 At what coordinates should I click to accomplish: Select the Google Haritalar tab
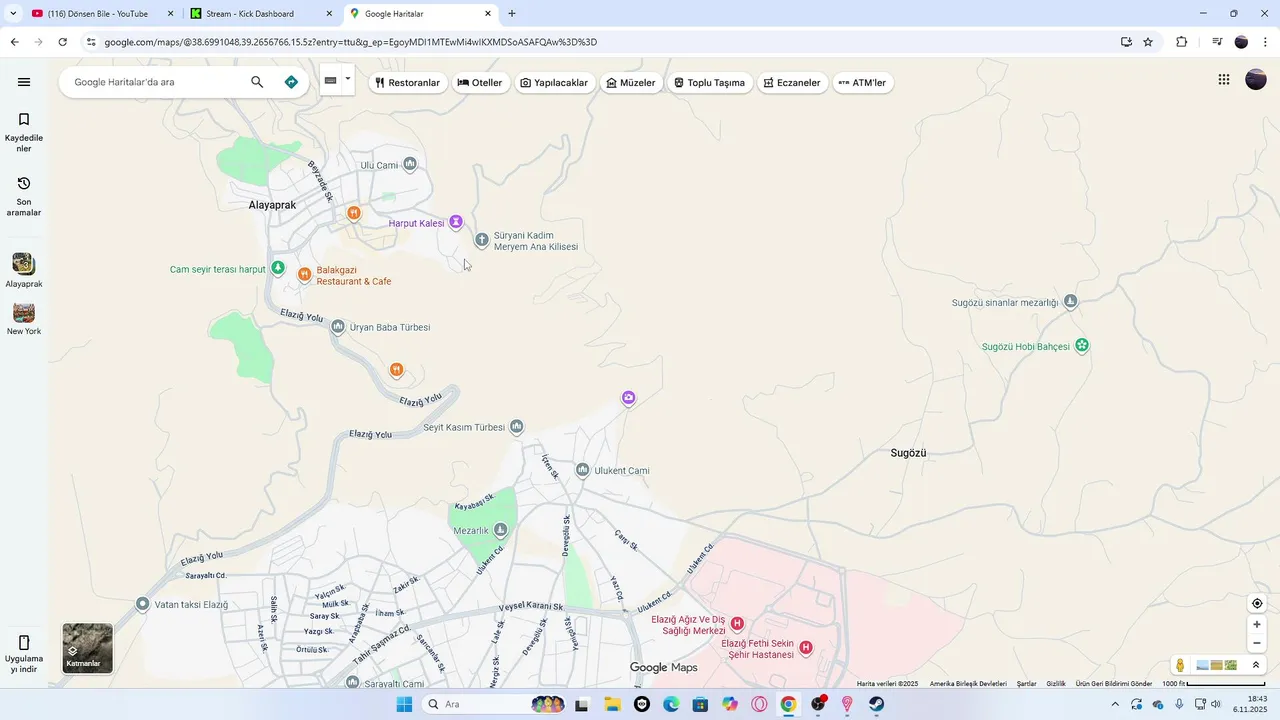click(x=421, y=14)
